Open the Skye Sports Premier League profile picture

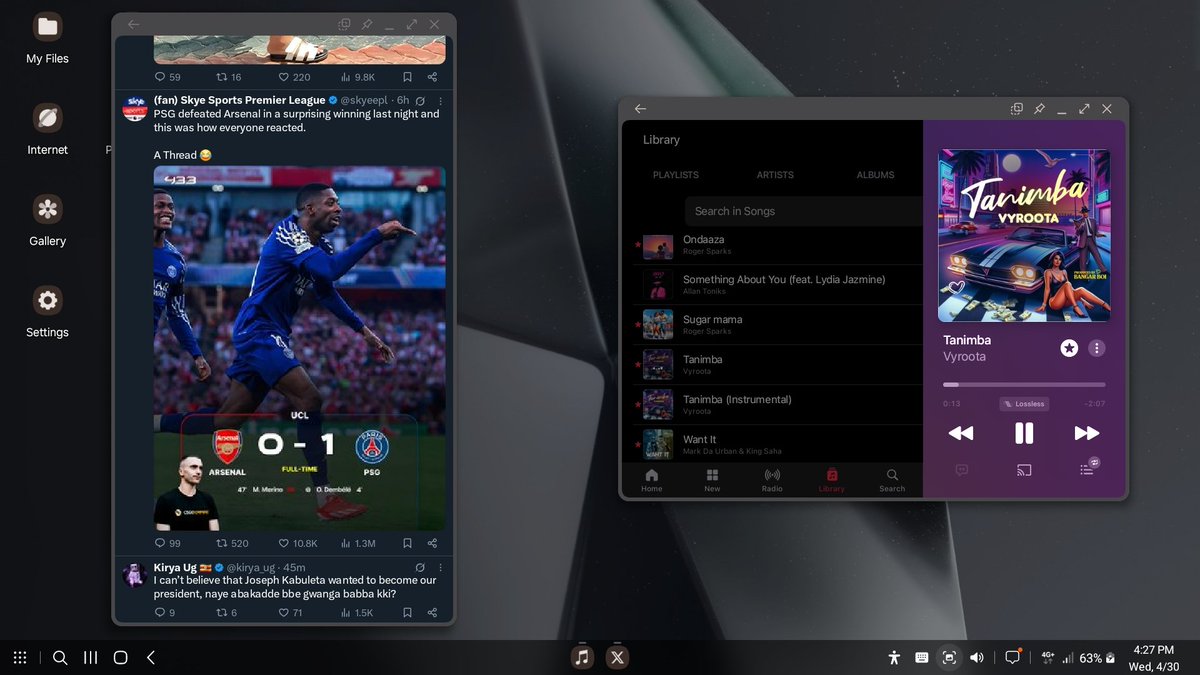pos(135,108)
